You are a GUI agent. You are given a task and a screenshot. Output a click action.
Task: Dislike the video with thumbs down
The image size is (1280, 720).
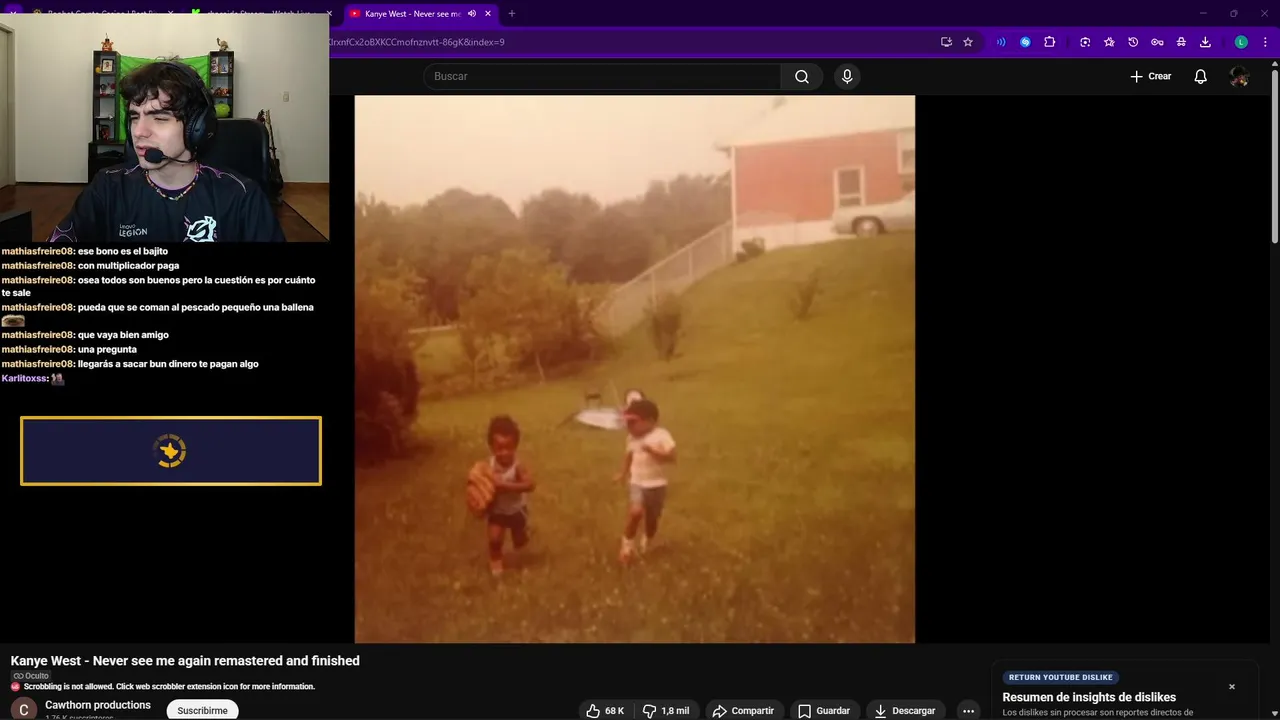[666, 711]
